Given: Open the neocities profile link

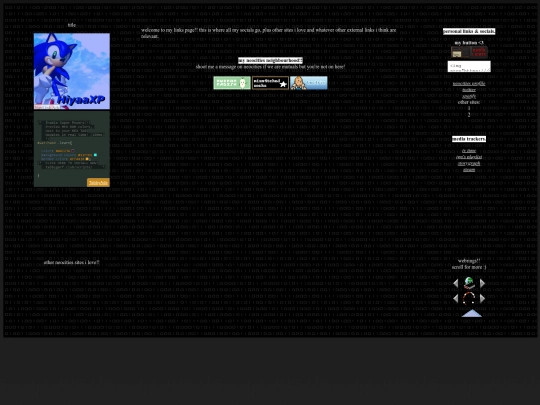Looking at the screenshot, I should pyautogui.click(x=469, y=84).
